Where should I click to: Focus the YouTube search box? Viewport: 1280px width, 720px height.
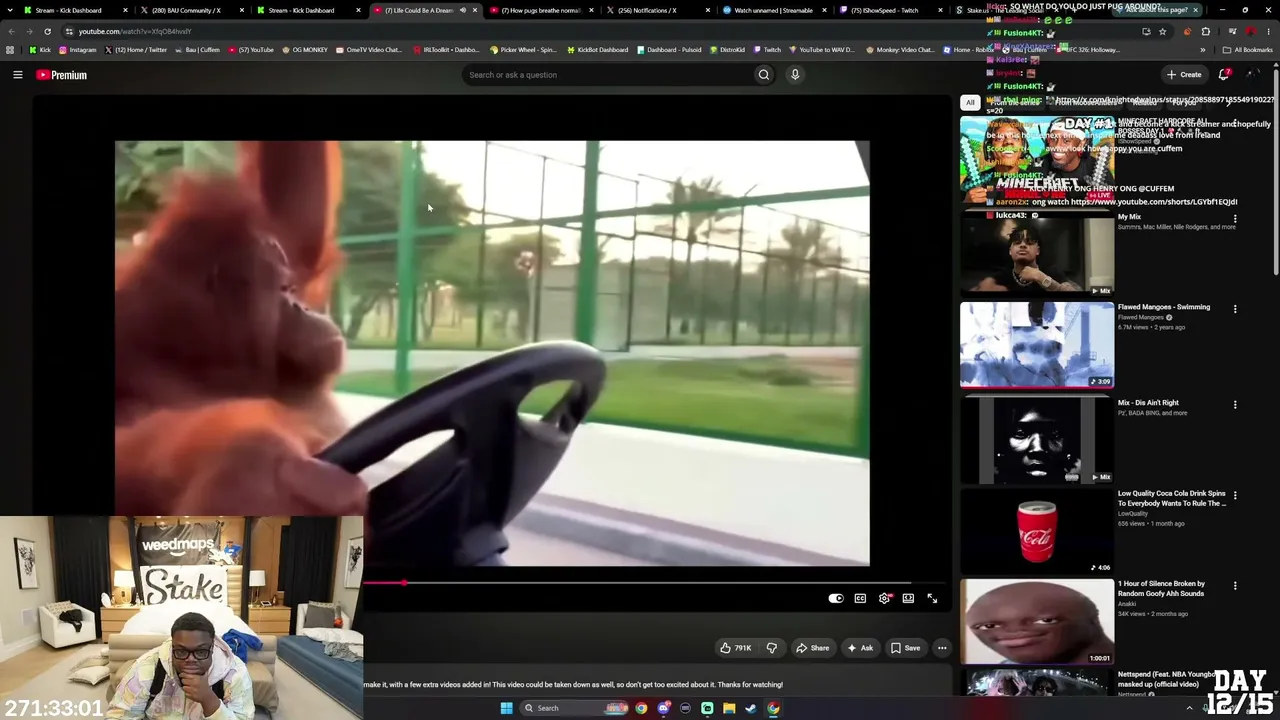(607, 75)
